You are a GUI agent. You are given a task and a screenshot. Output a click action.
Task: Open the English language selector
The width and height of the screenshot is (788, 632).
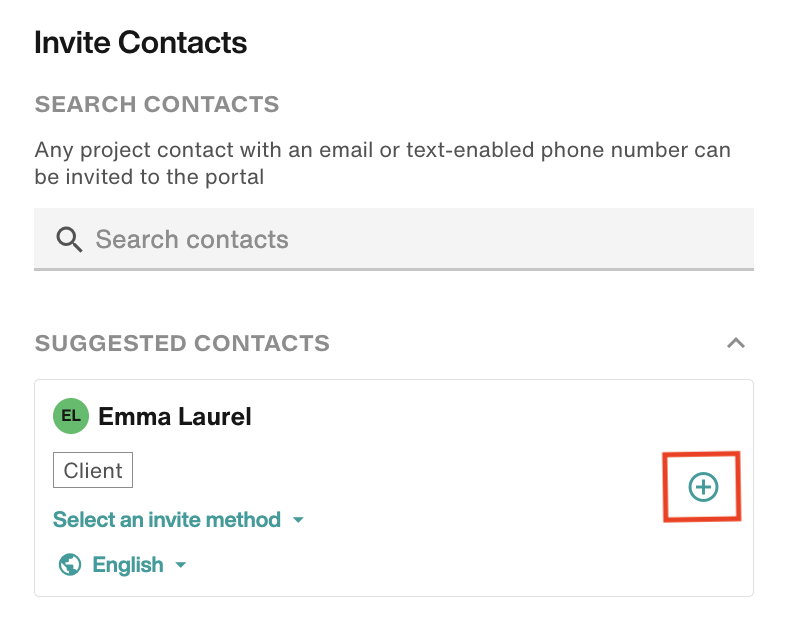tap(123, 565)
